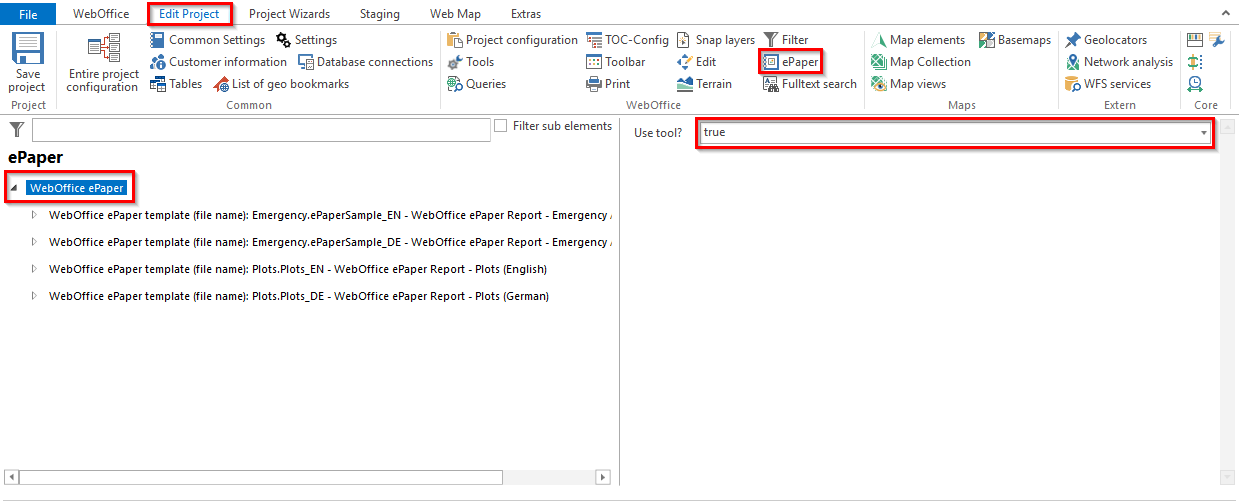Click the filter funnel icon beside search box

[17, 129]
